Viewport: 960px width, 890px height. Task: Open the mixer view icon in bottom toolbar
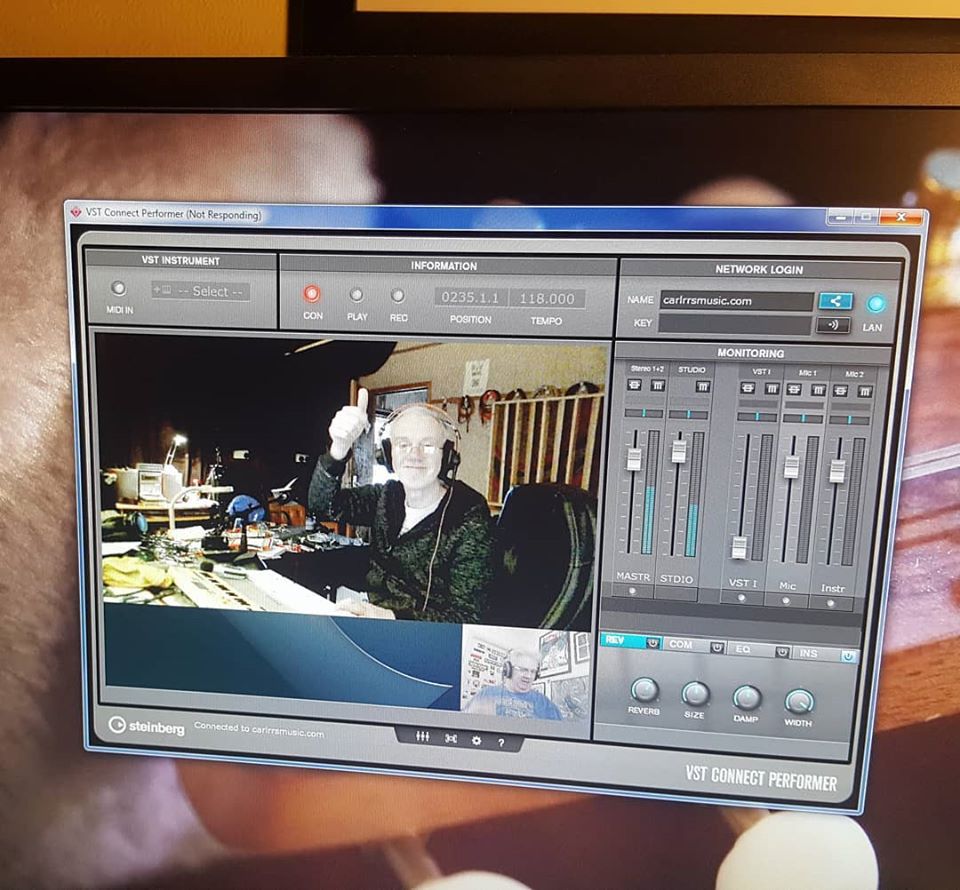pyautogui.click(x=422, y=736)
